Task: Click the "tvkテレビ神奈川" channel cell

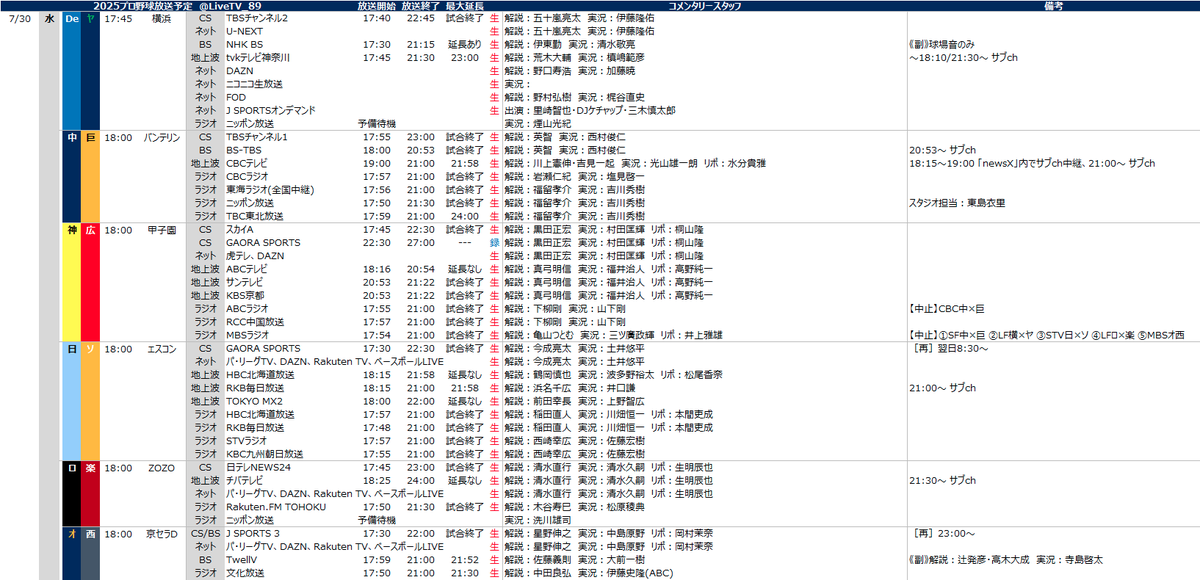Action: 260,58
